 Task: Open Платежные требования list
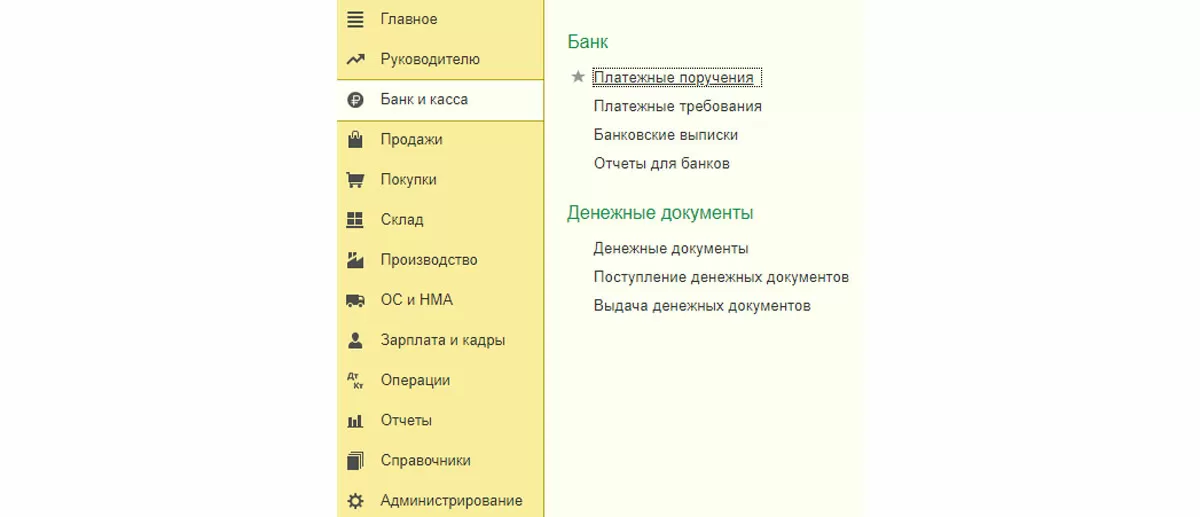tap(677, 106)
